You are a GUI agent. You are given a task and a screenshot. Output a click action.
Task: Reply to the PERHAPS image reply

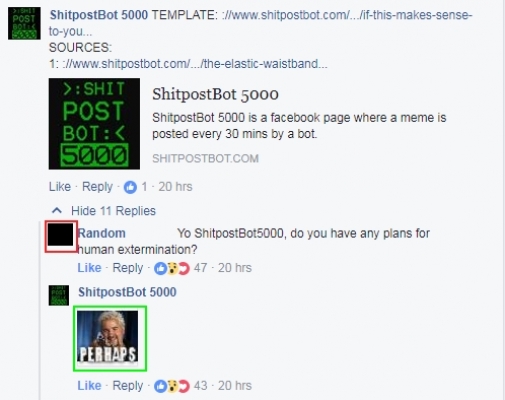pyautogui.click(x=128, y=385)
